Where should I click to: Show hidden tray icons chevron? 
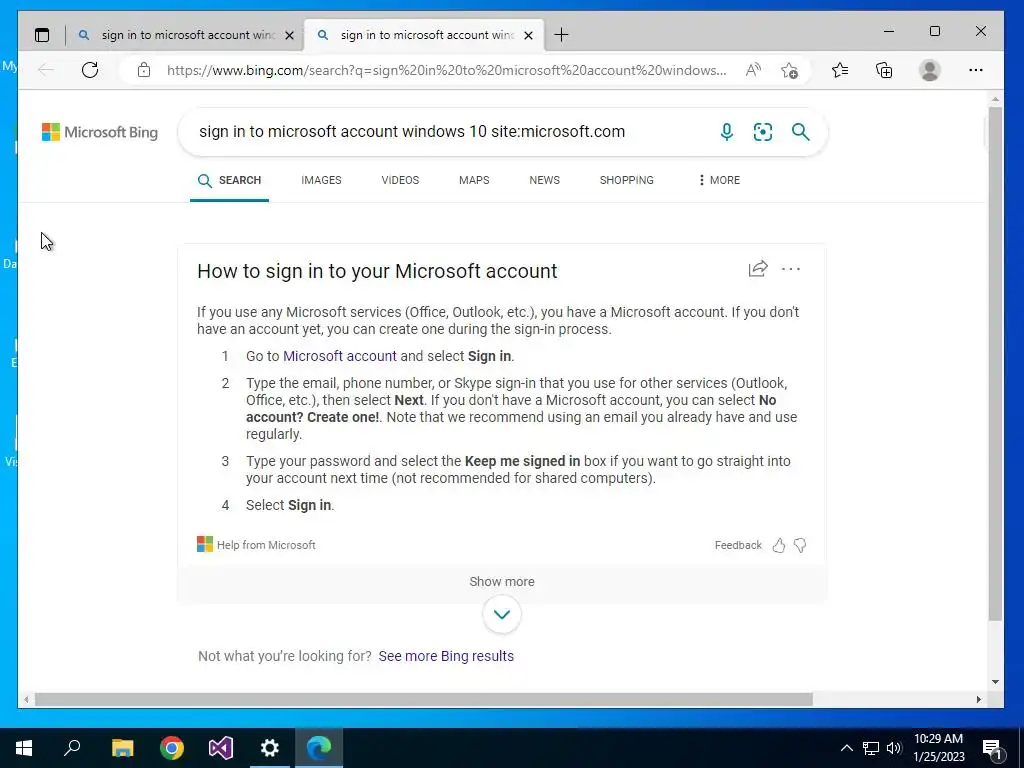point(846,748)
